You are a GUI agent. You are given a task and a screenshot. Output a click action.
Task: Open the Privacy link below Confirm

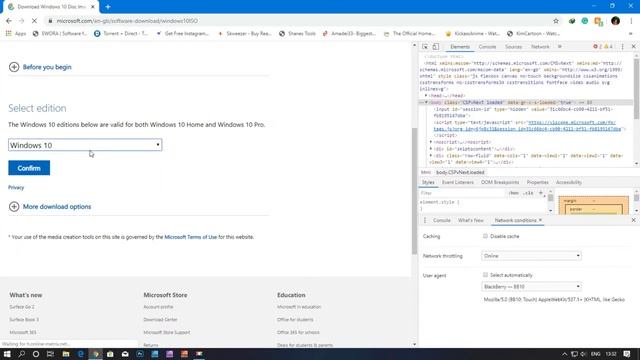pyautogui.click(x=16, y=187)
